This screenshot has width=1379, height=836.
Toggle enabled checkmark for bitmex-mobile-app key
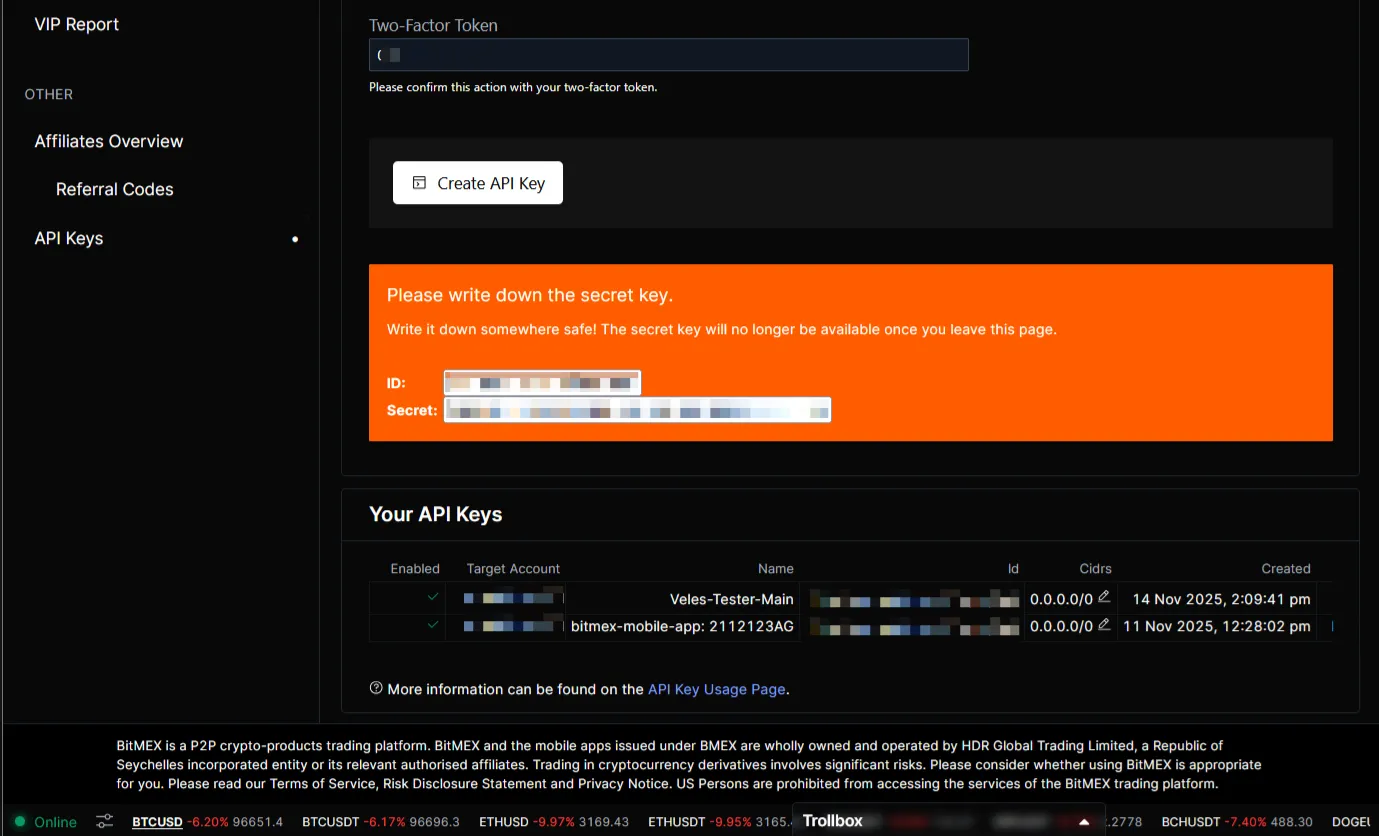click(433, 625)
